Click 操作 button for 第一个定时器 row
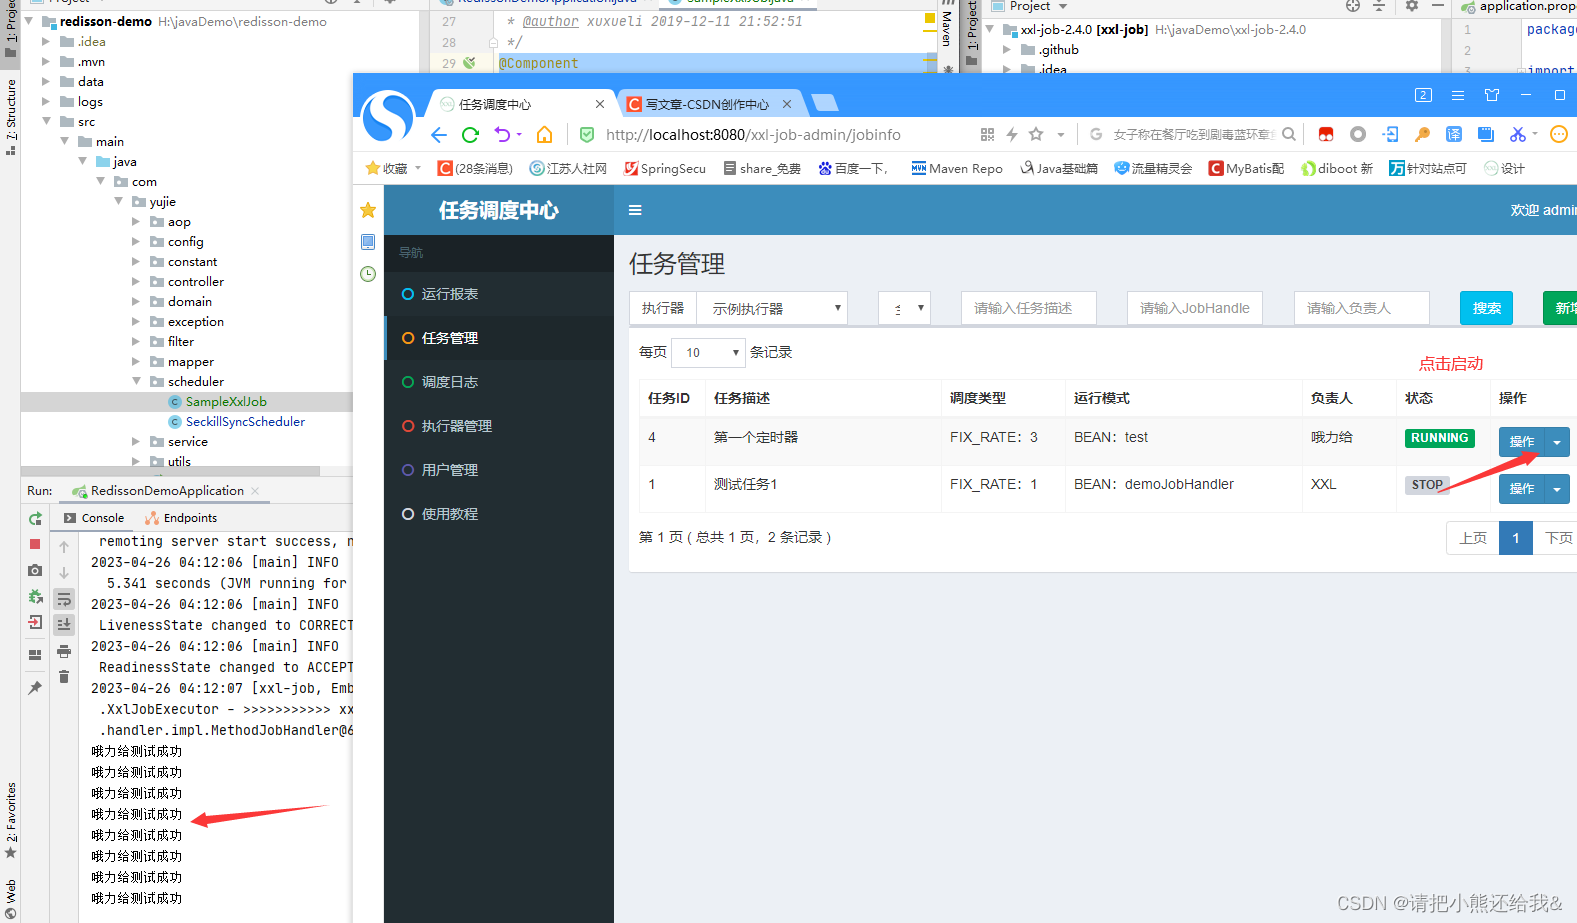The width and height of the screenshot is (1577, 923). click(x=1522, y=441)
